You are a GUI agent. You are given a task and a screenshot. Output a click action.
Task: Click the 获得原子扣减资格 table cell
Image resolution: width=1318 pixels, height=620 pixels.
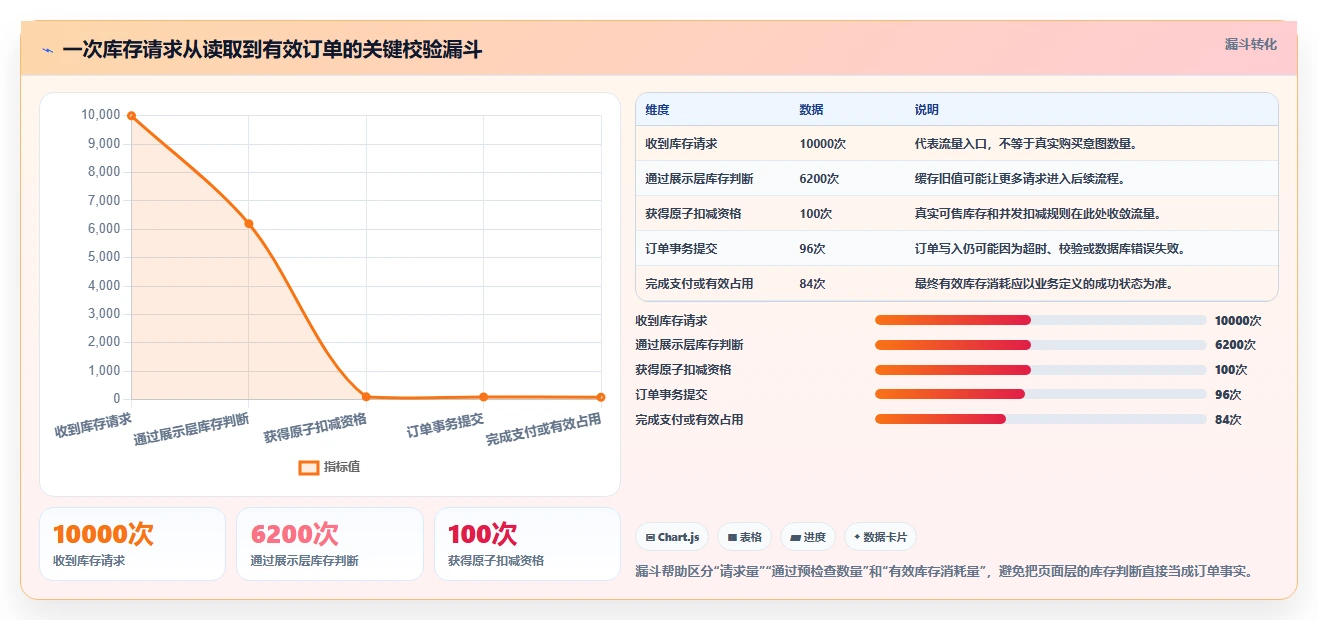point(693,214)
